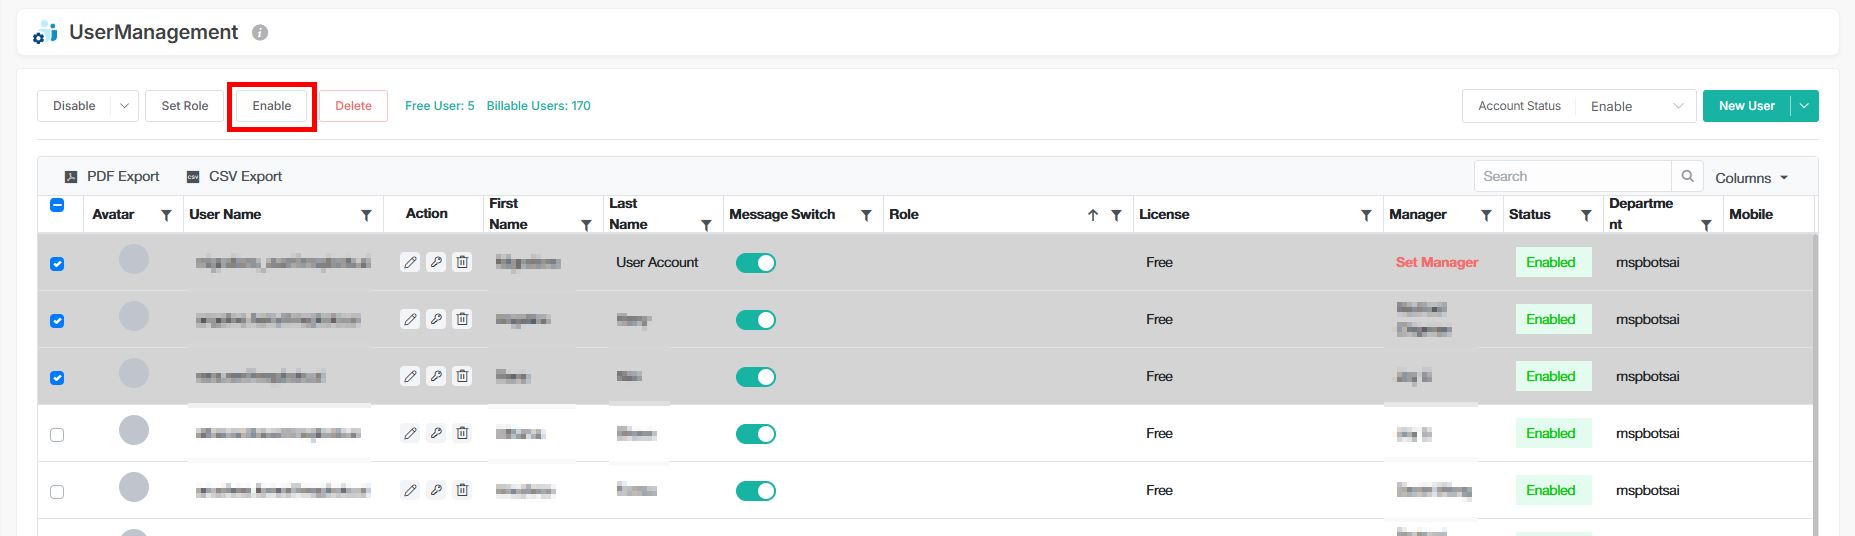
Task: Check the fourth user row checkbox
Action: click(x=57, y=435)
